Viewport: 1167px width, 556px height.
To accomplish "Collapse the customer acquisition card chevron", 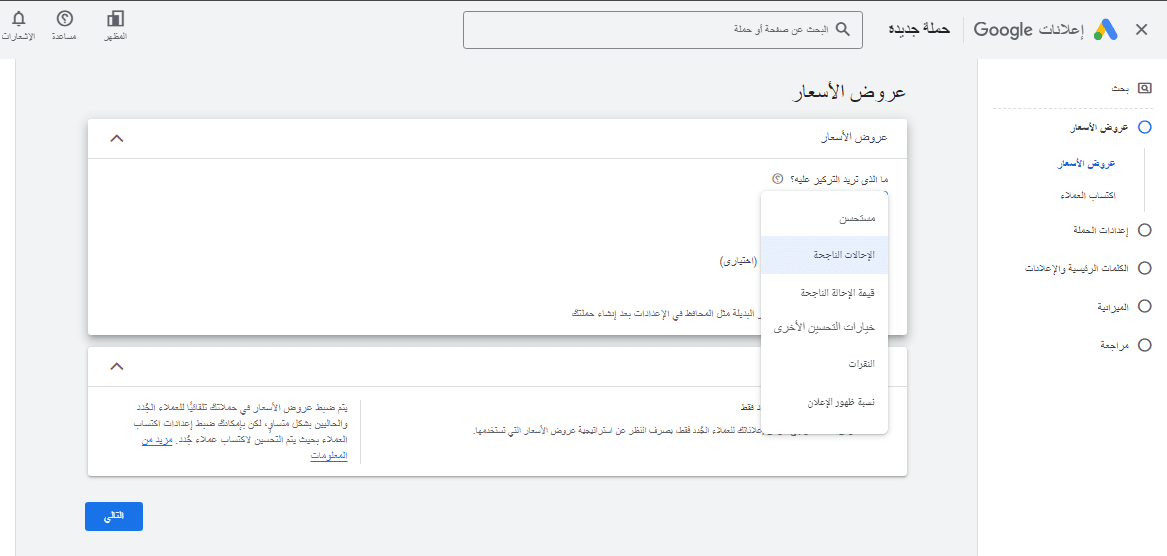I will point(117,366).
